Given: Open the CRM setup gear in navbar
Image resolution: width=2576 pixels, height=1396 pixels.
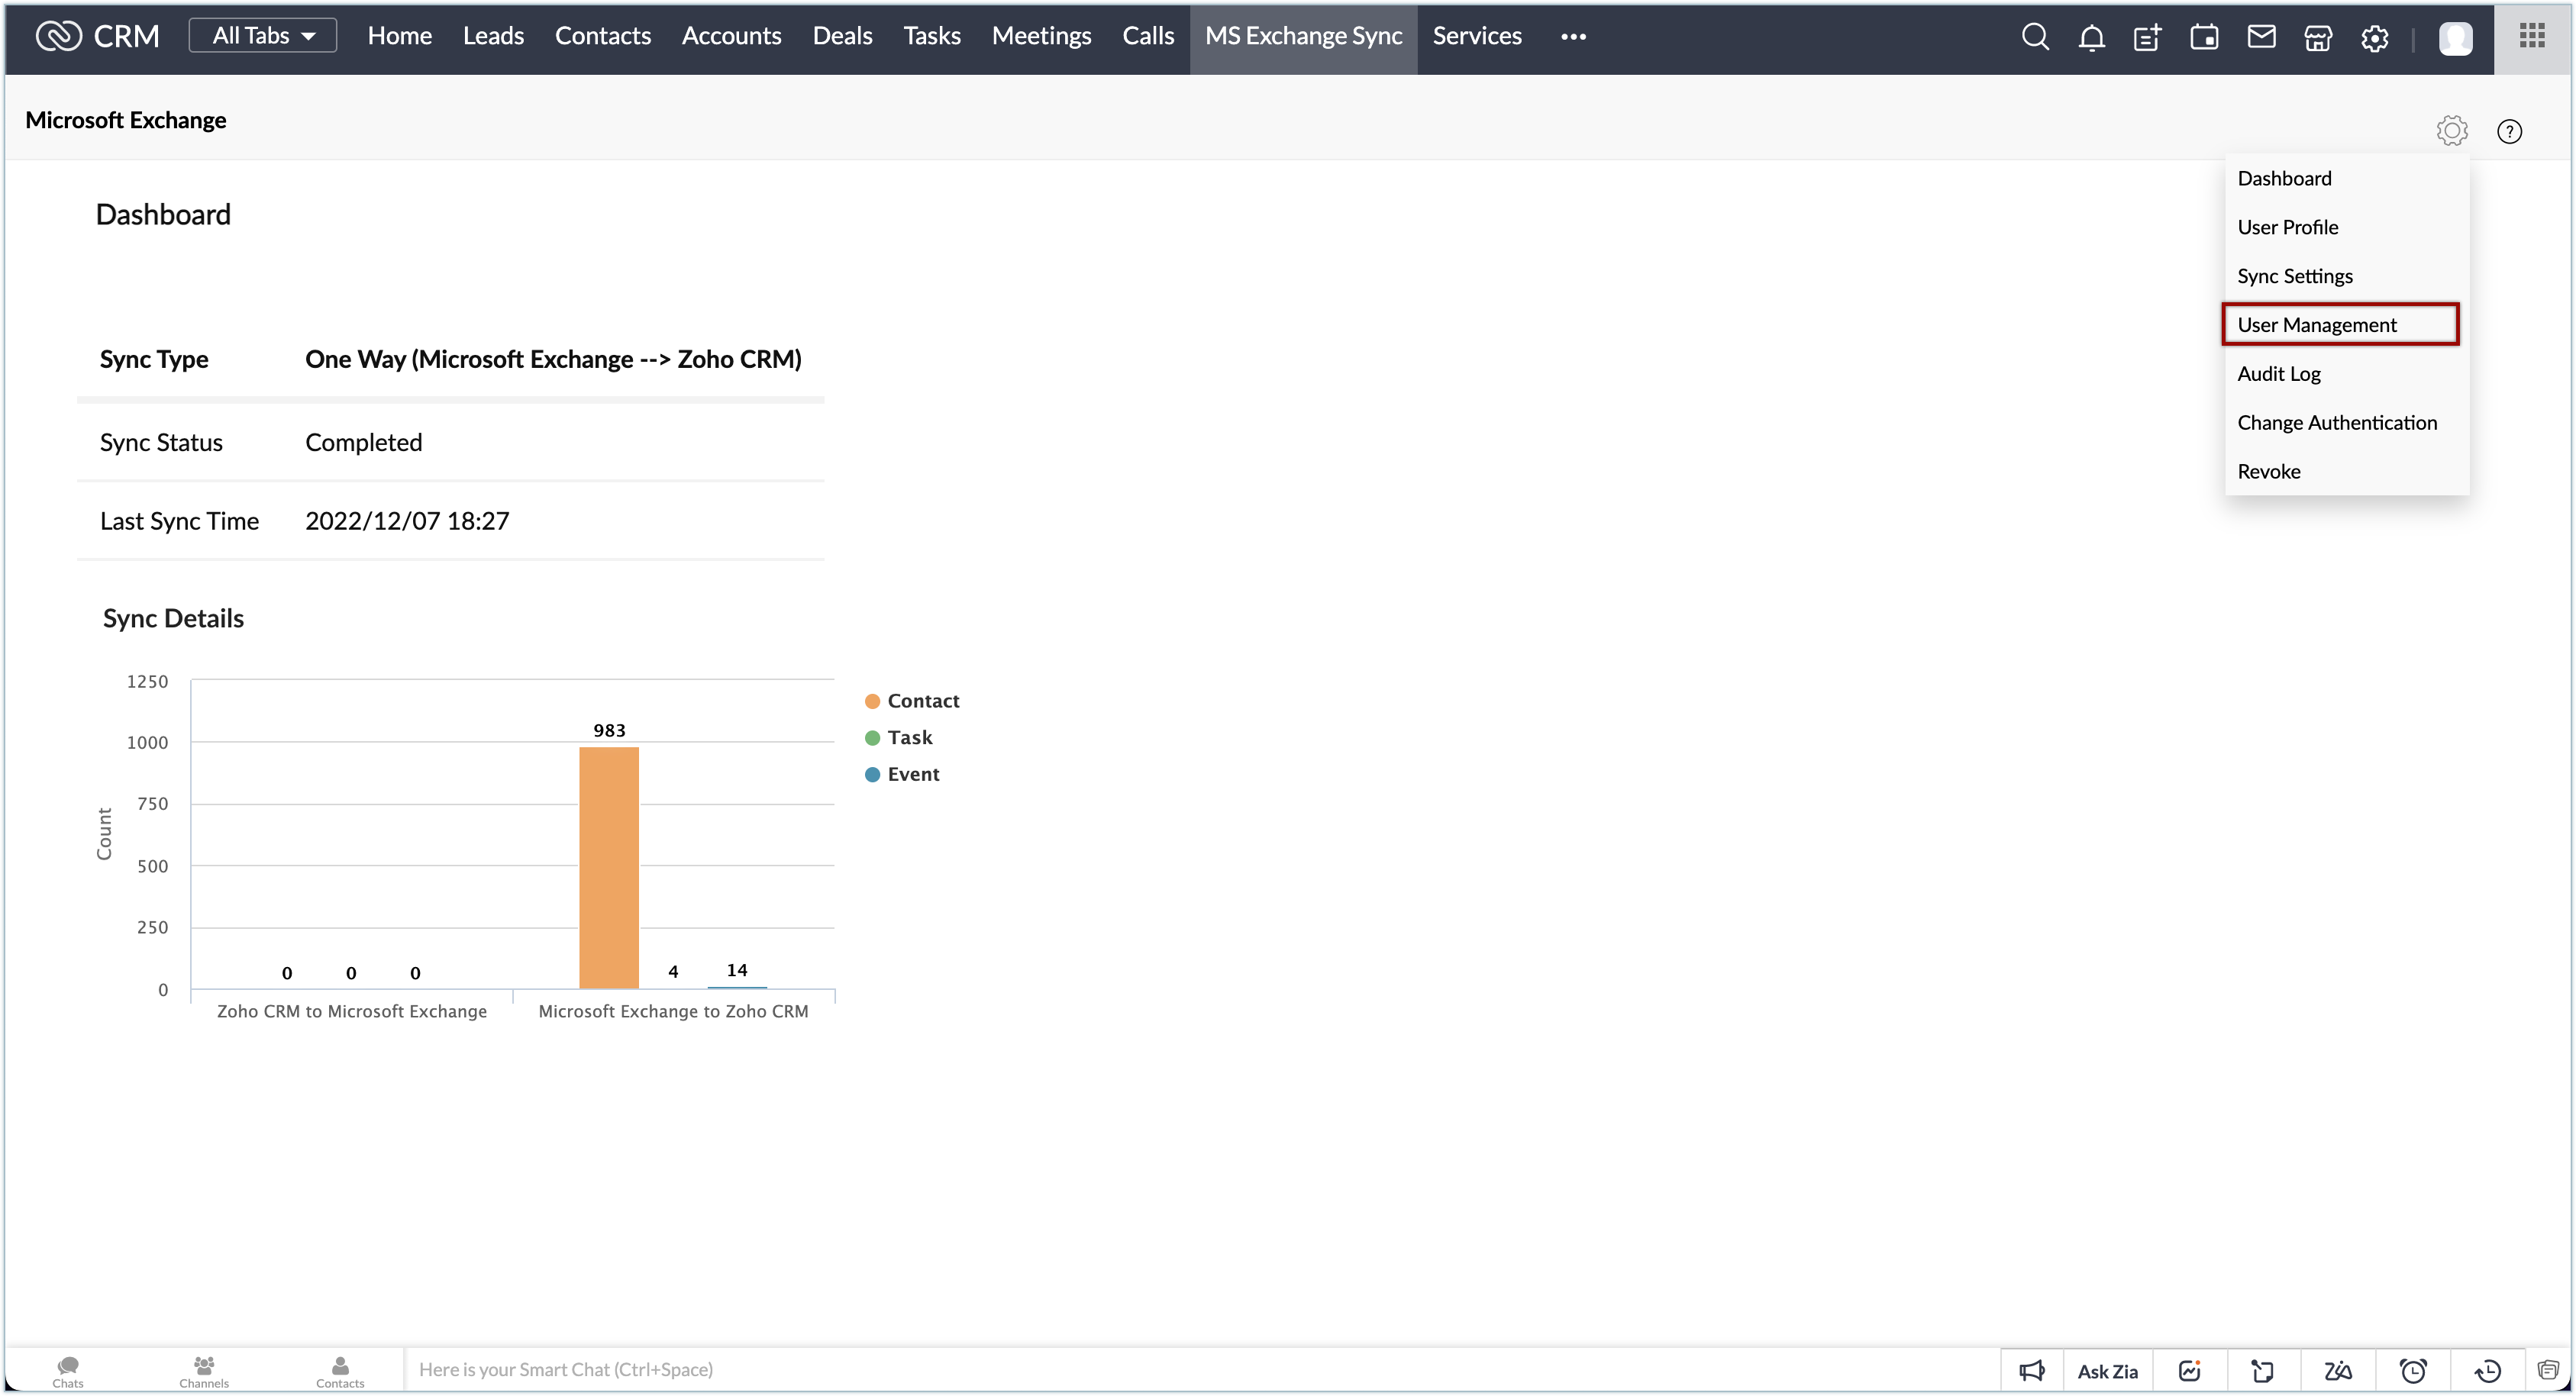Looking at the screenshot, I should (2374, 37).
